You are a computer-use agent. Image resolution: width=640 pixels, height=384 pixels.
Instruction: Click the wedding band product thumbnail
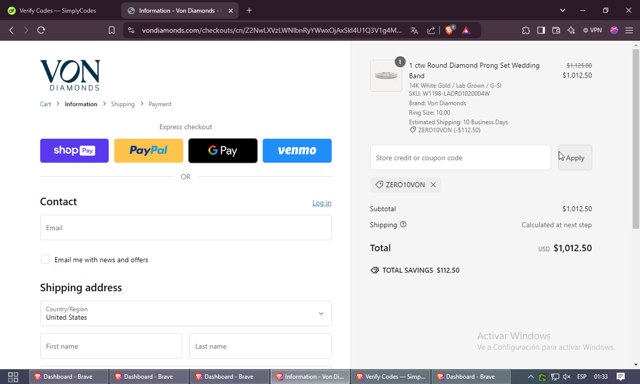pos(386,75)
